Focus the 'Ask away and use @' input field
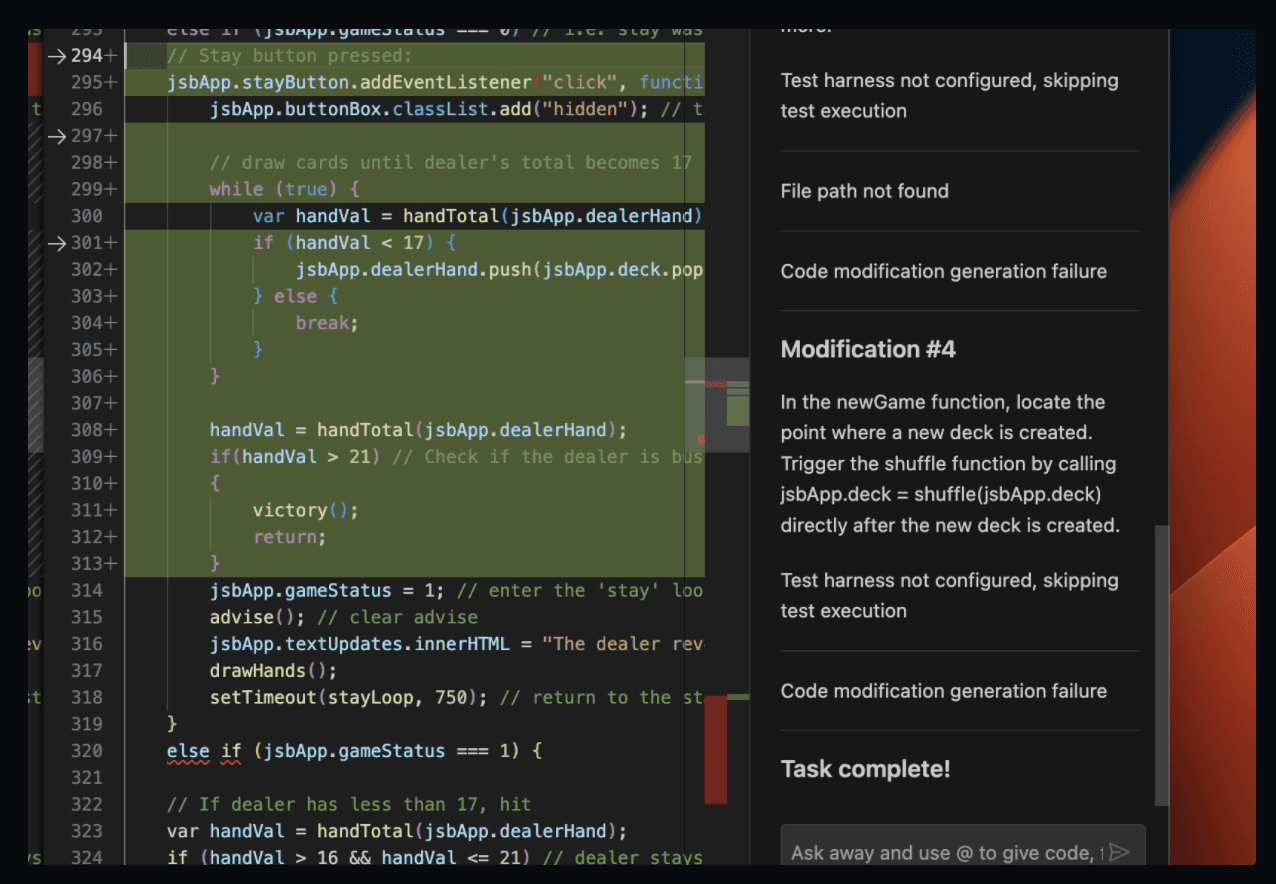The height and width of the screenshot is (884, 1276). click(x=962, y=846)
